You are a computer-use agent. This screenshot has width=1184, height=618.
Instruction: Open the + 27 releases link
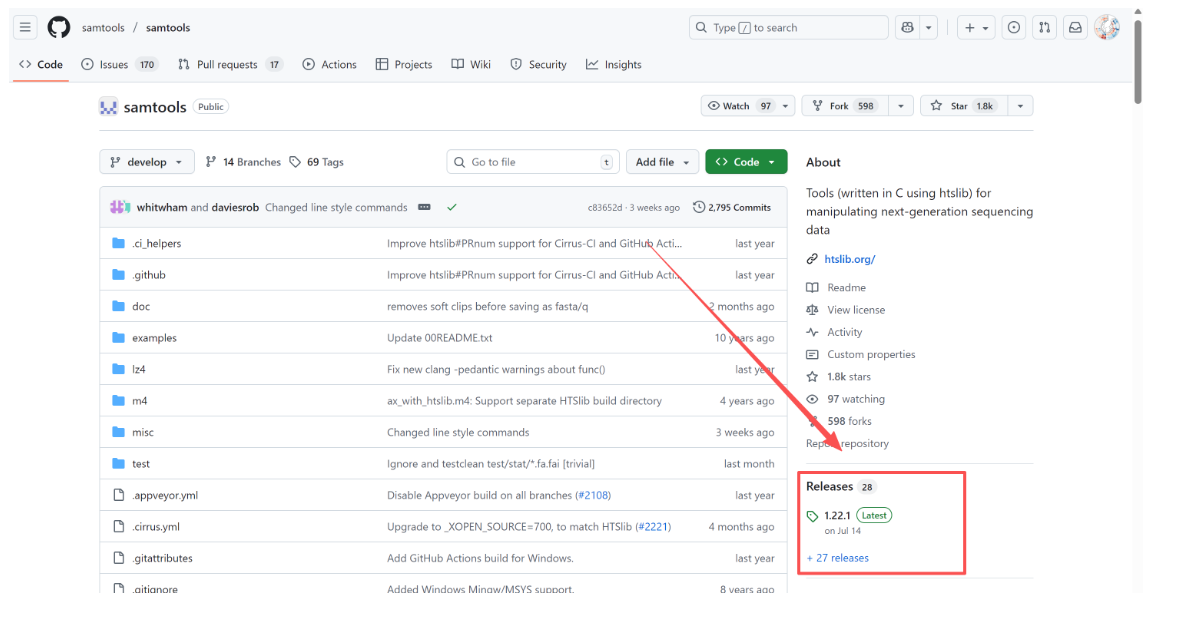(x=837, y=558)
